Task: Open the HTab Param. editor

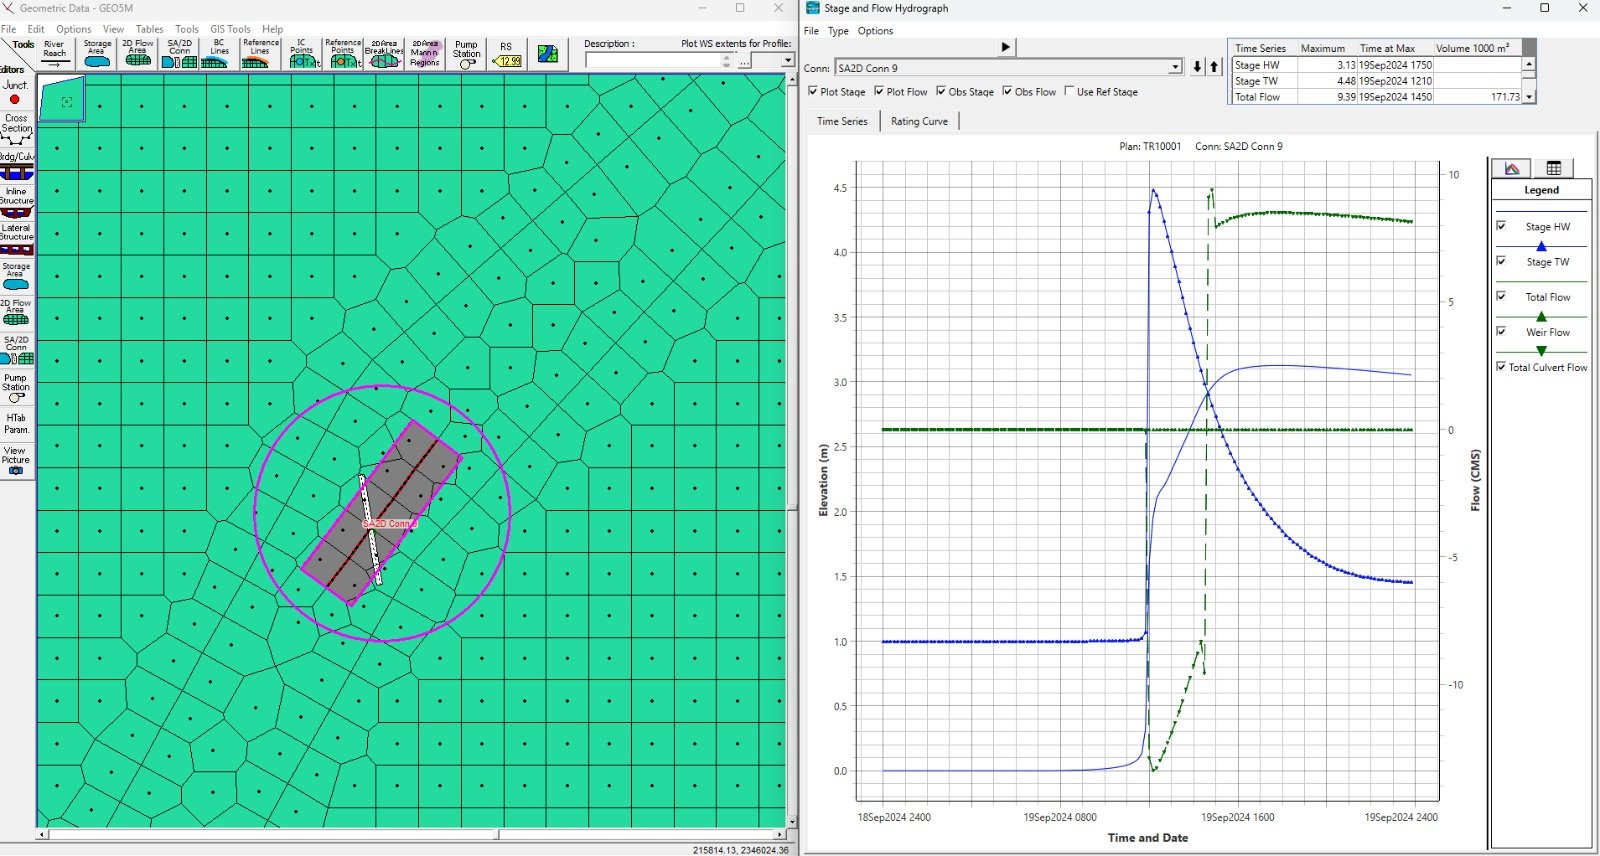Action: point(16,424)
